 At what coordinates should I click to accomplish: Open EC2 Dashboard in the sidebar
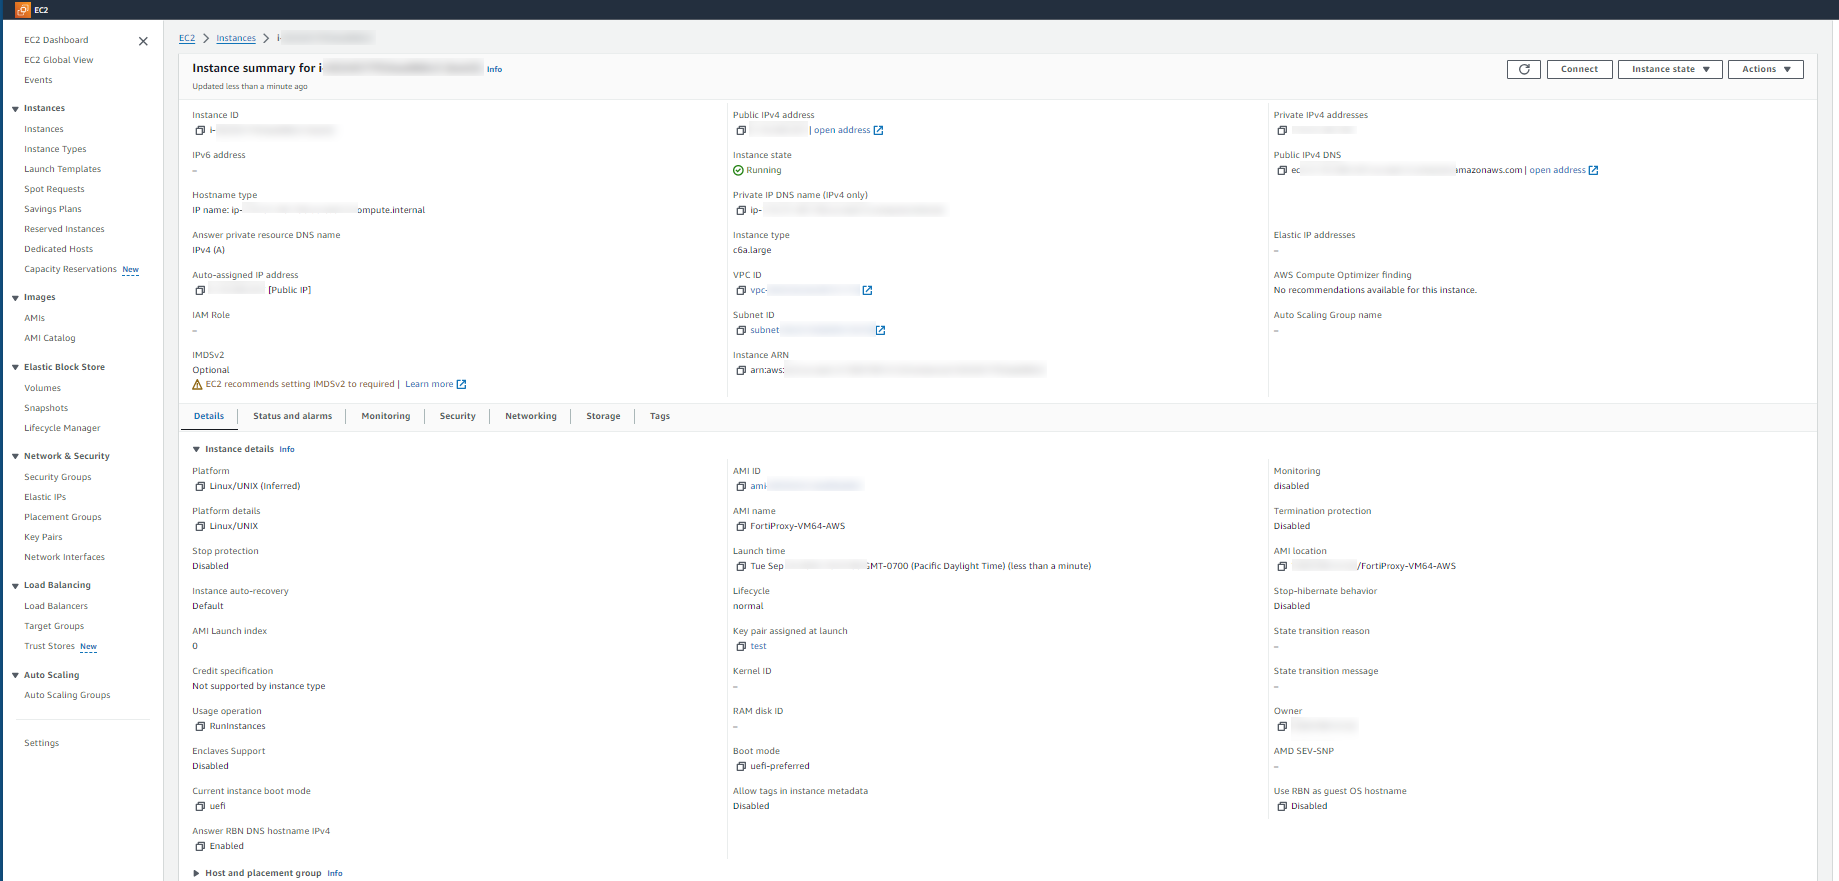(56, 40)
